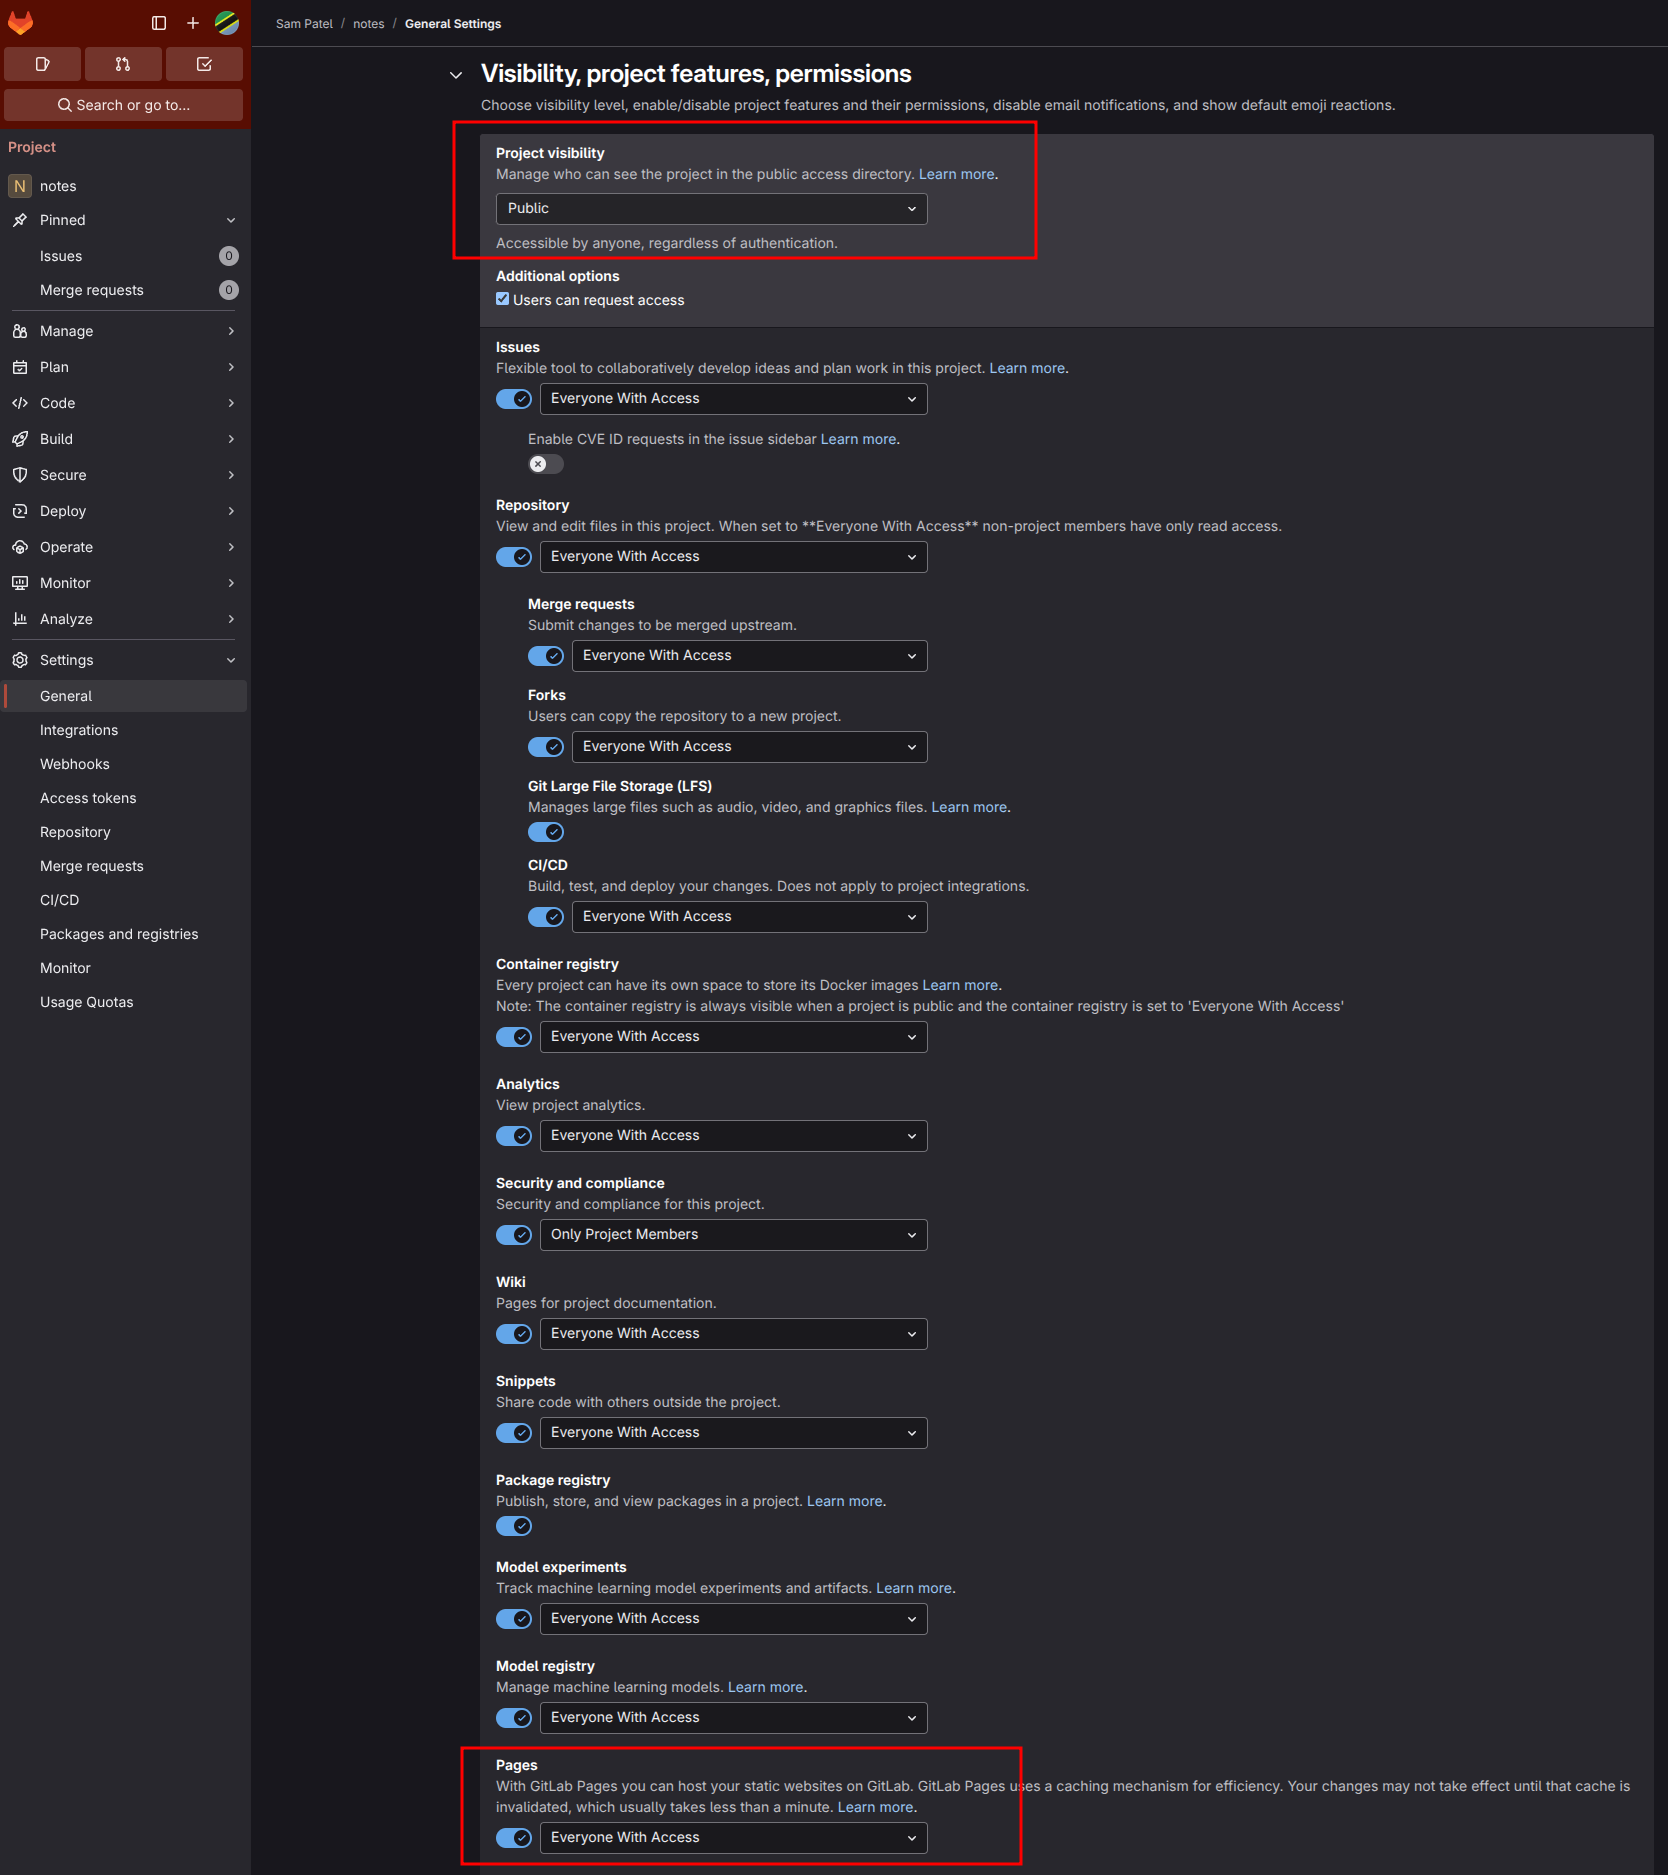Disable the Git Large File Storage toggle
The image size is (1668, 1875).
[x=546, y=832]
